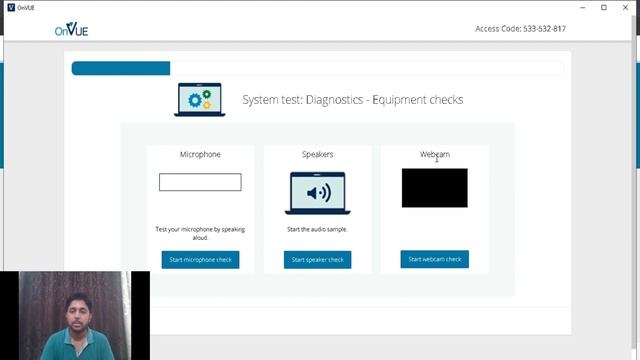The image size is (640, 360).
Task: Start the webcam check
Action: 435,259
